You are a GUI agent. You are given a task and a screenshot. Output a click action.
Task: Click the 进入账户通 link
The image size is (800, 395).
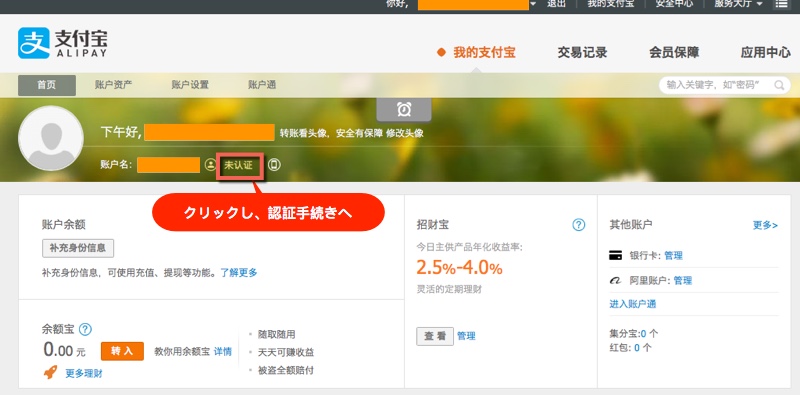click(633, 304)
